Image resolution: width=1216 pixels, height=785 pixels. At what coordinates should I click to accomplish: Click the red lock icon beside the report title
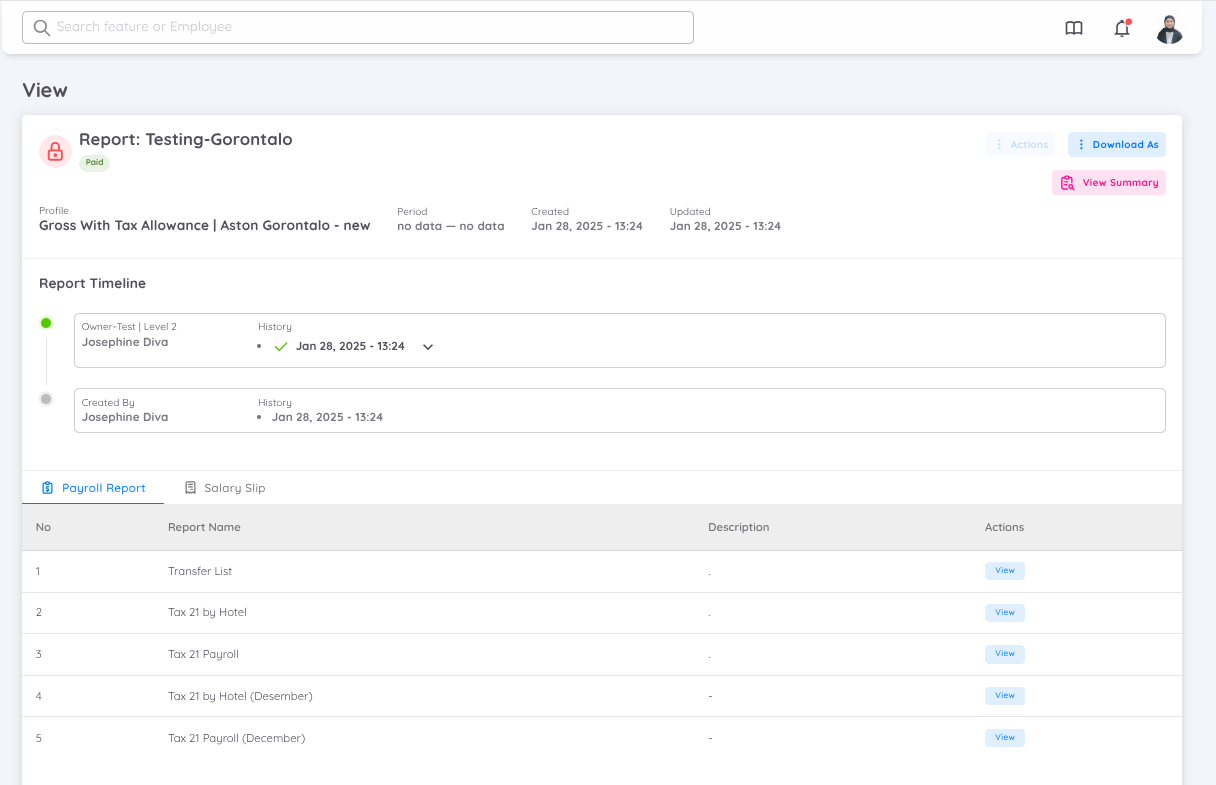[x=55, y=151]
